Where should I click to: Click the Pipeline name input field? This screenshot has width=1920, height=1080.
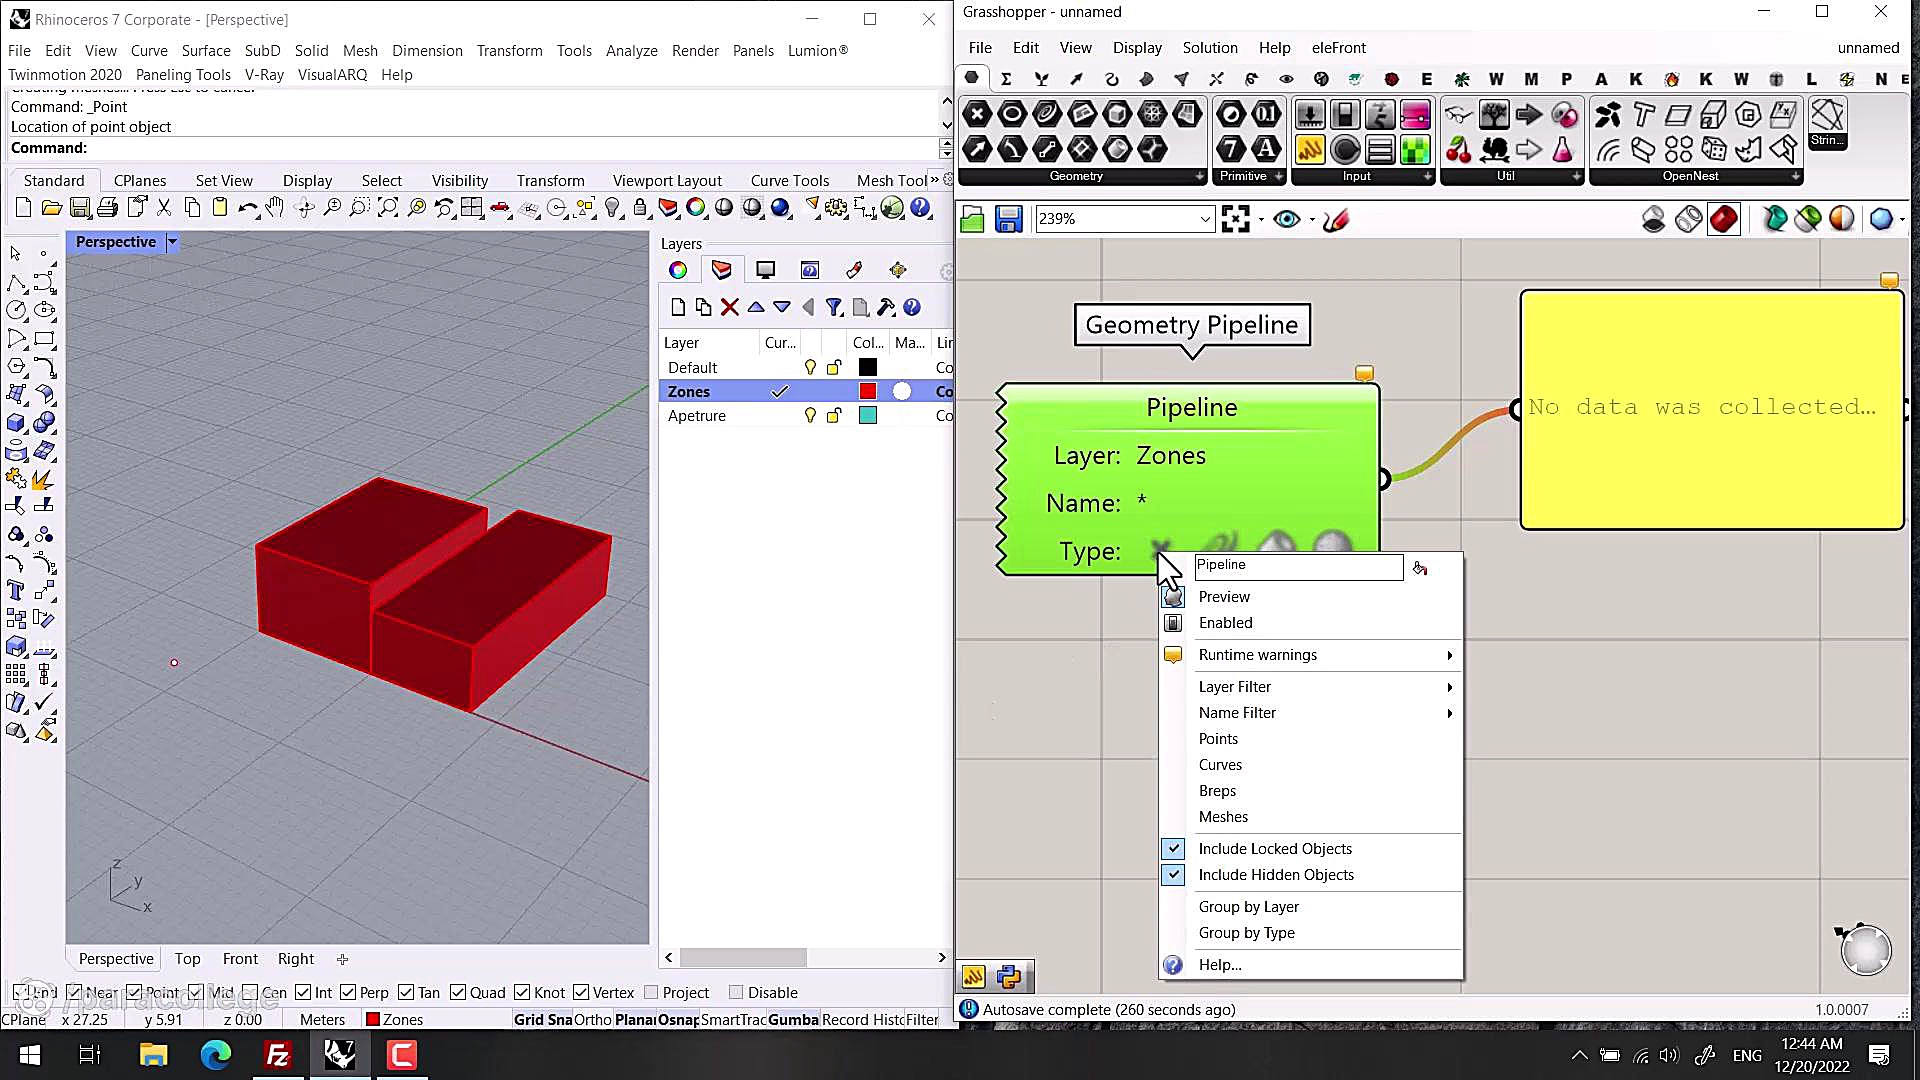point(1298,566)
